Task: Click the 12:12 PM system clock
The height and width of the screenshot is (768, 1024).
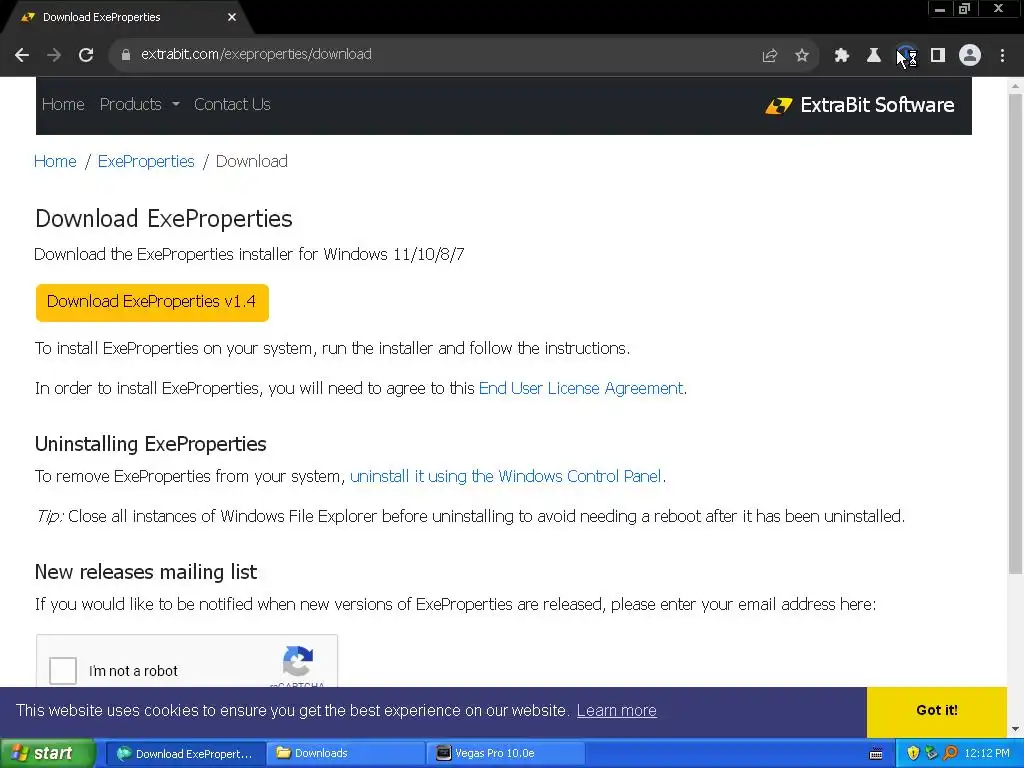Action: (x=987, y=754)
